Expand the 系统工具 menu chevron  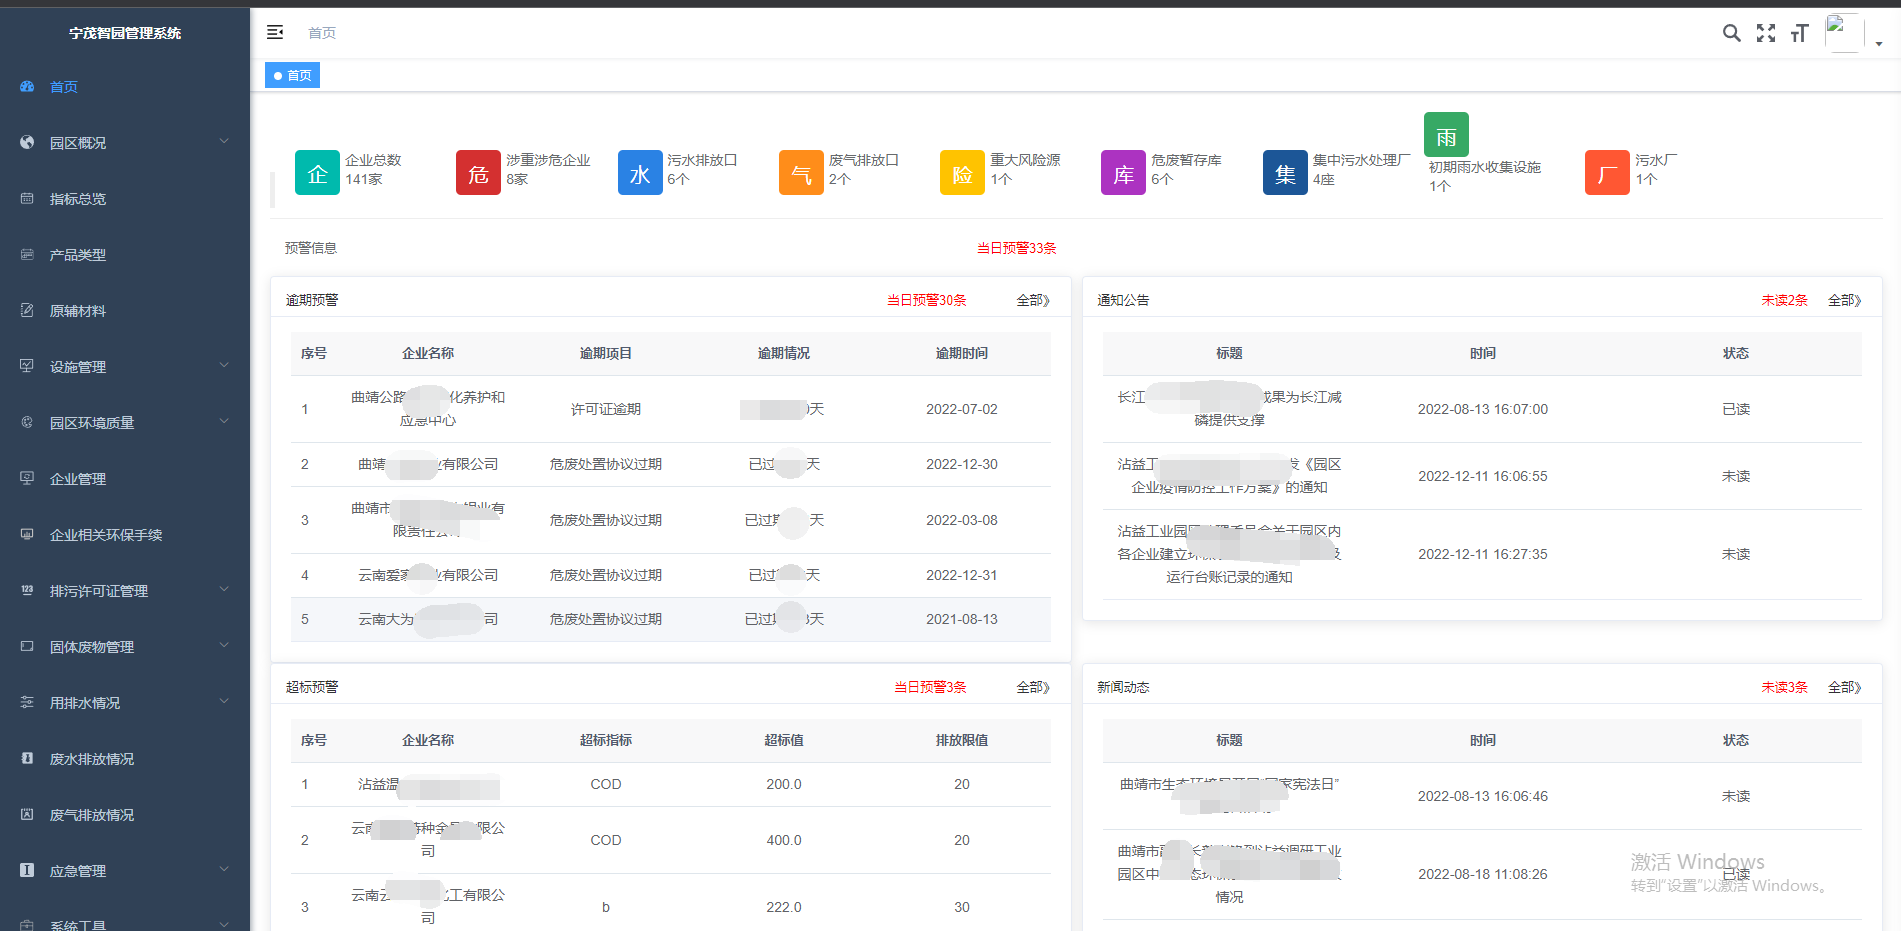[224, 925]
